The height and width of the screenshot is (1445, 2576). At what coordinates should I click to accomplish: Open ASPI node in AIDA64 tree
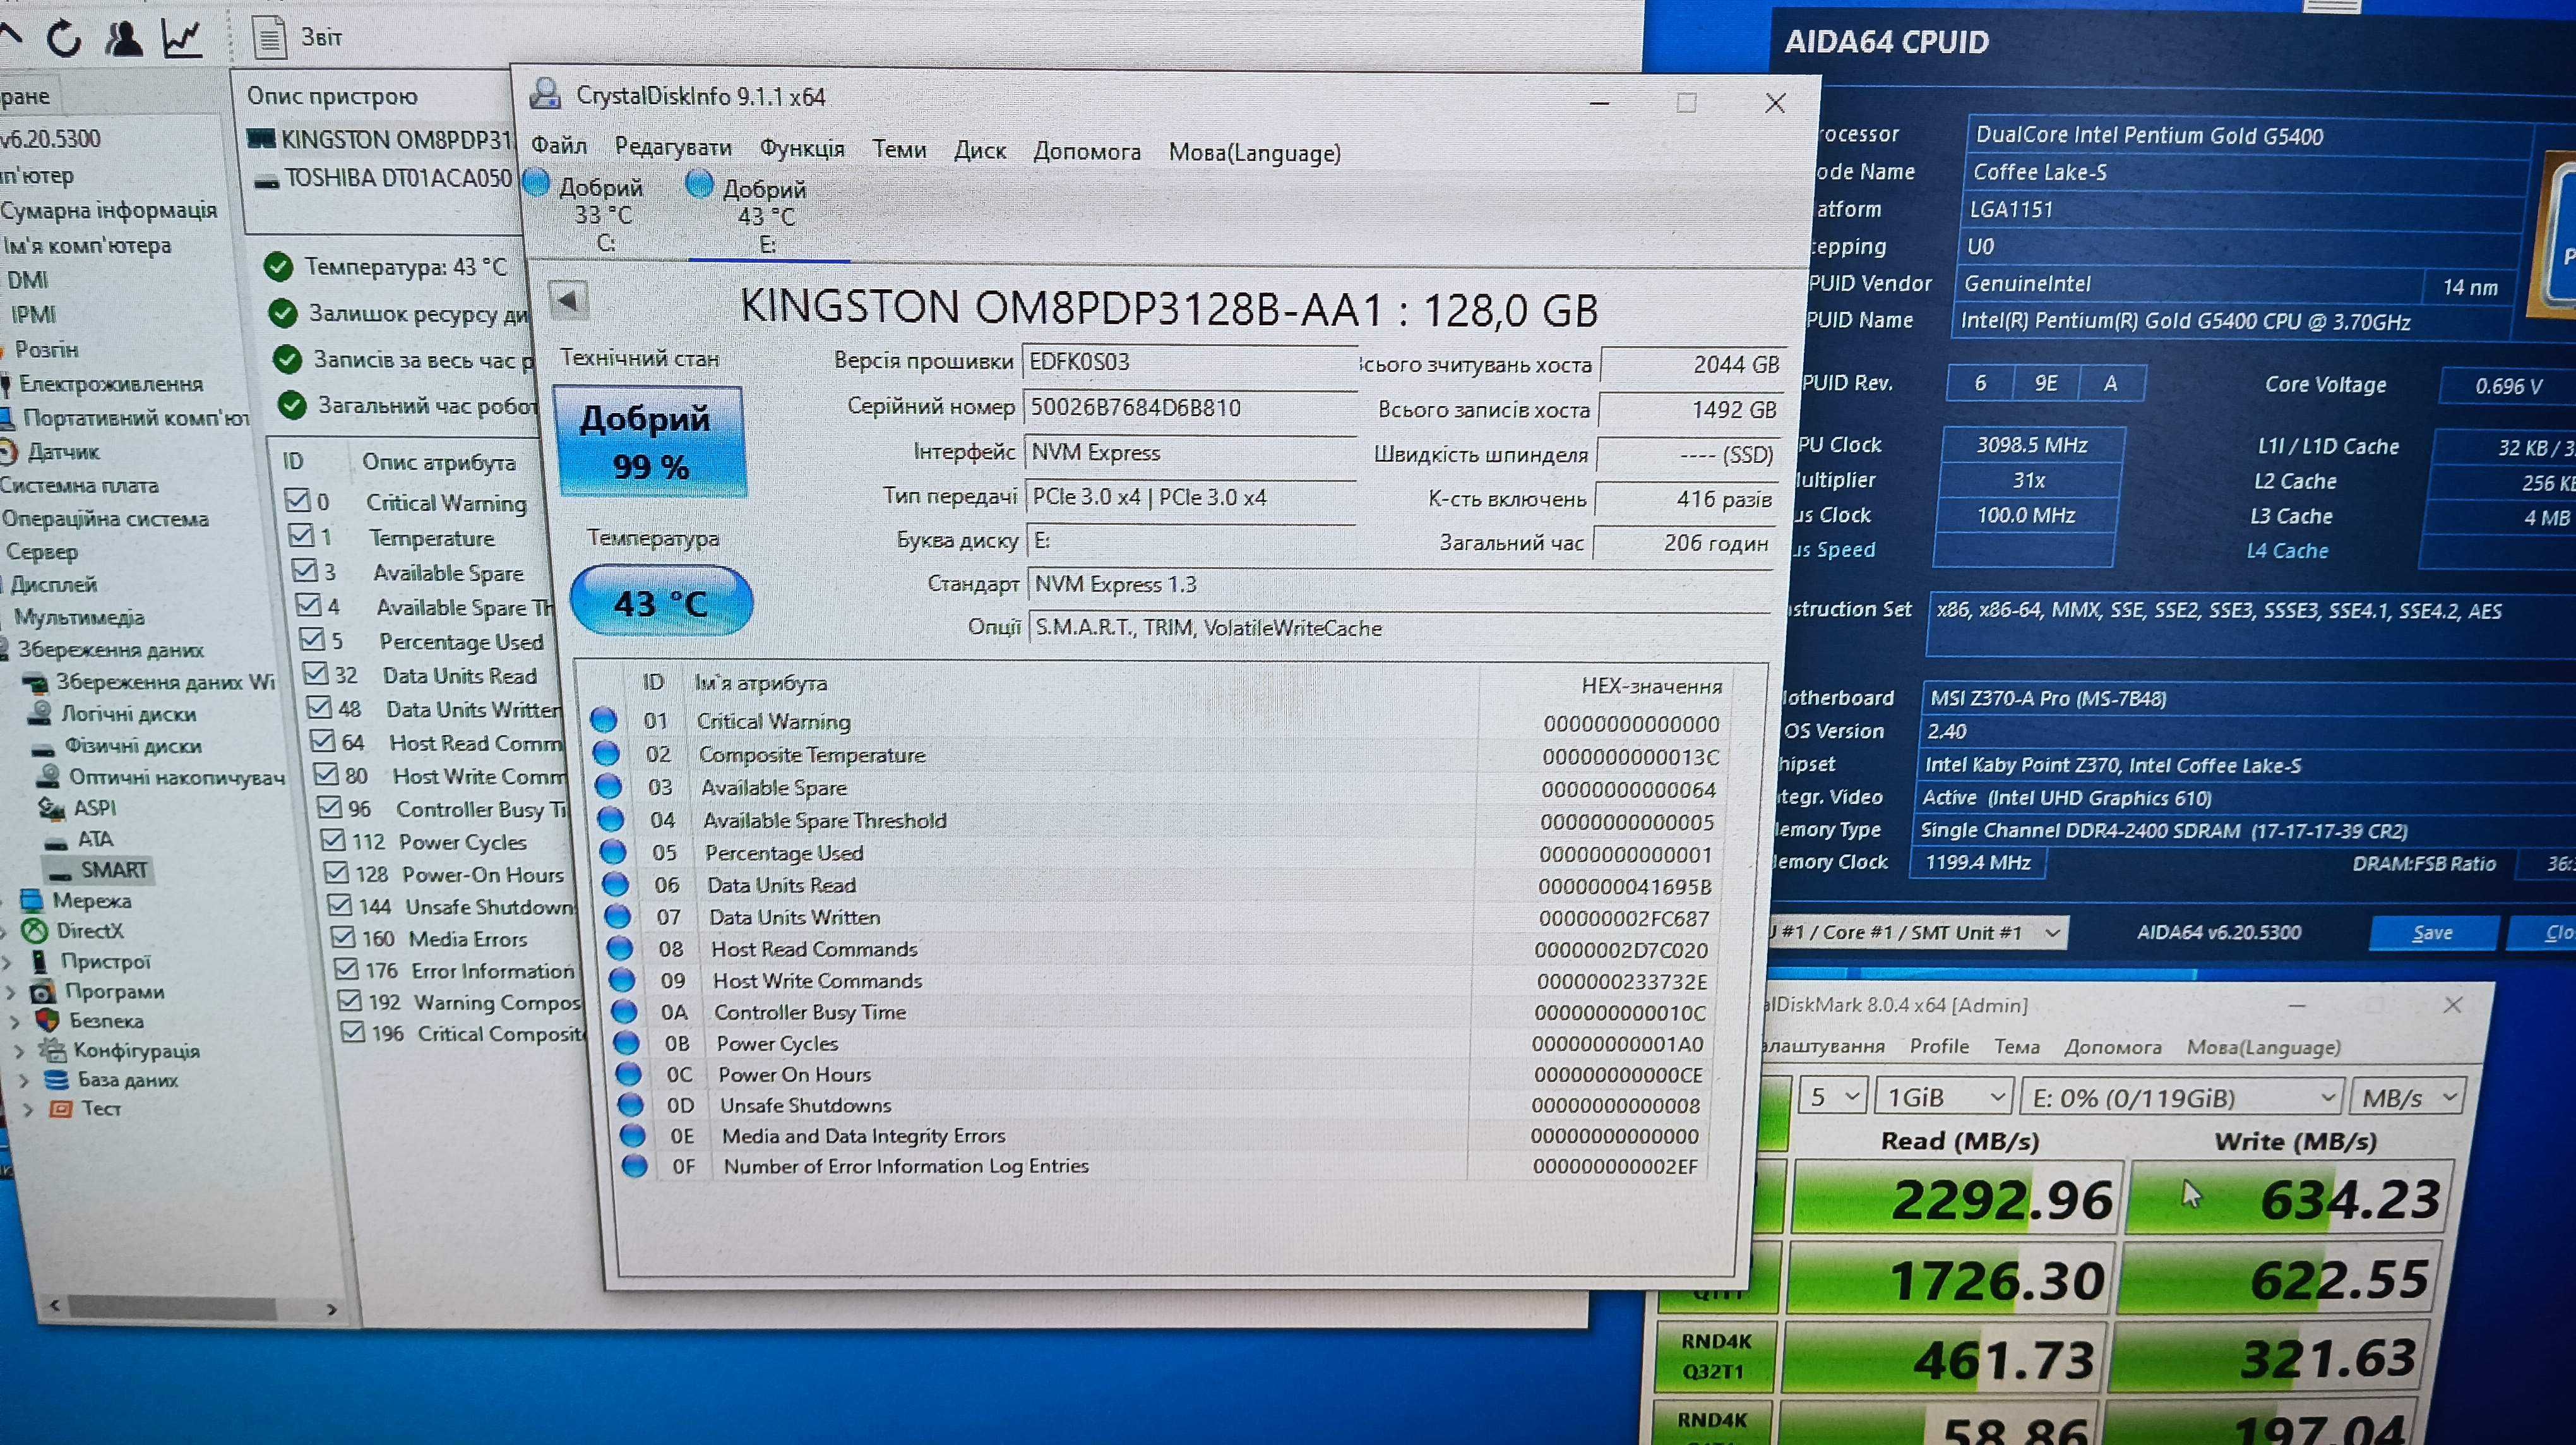tap(79, 807)
